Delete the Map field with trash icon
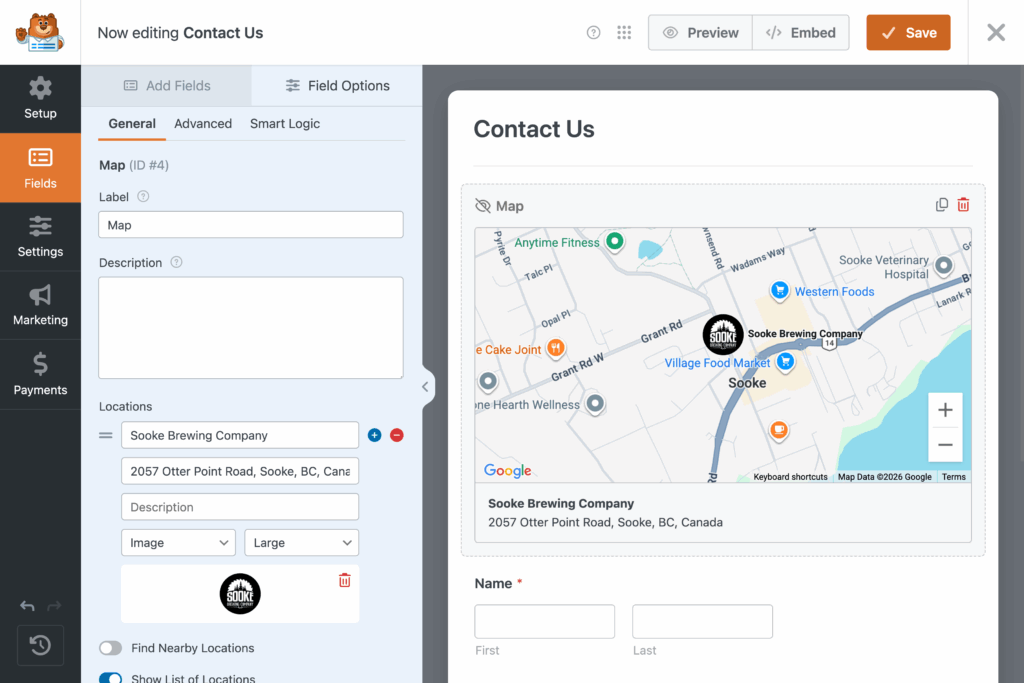 [x=963, y=205]
